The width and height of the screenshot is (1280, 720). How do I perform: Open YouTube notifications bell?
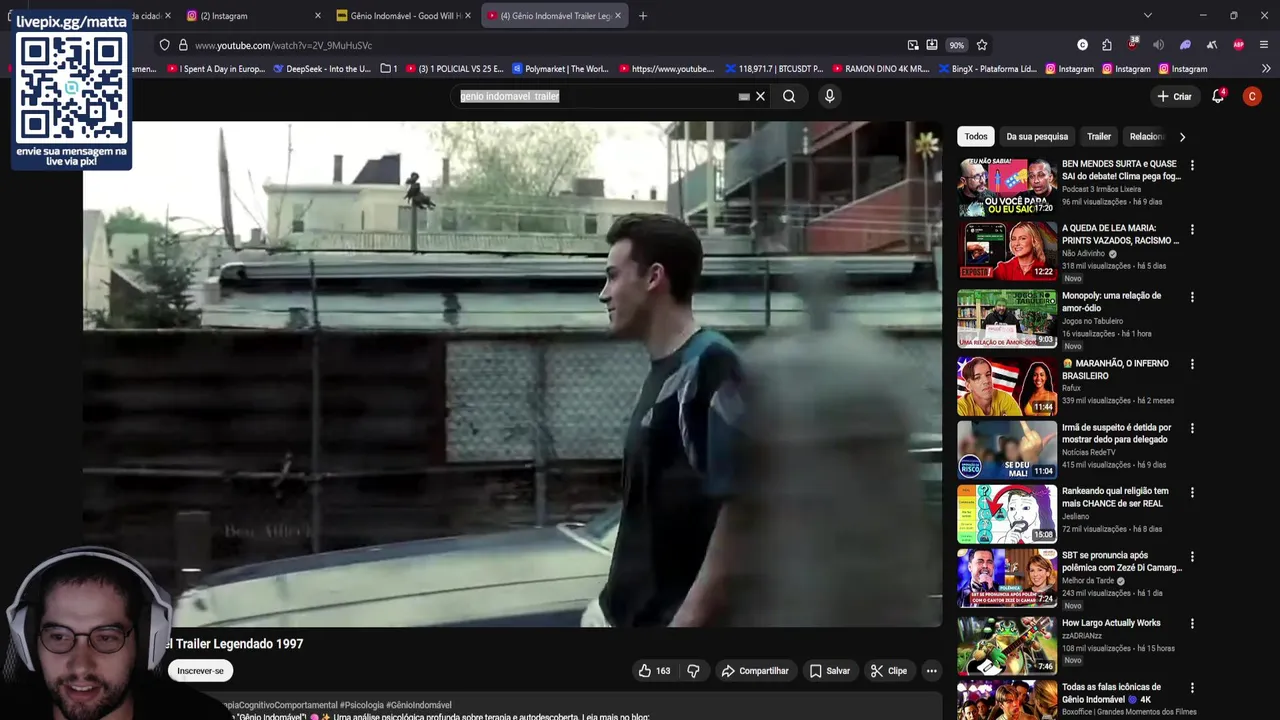tap(1218, 96)
